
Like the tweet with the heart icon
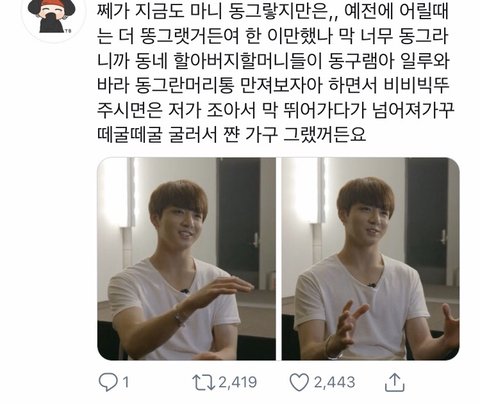[x=299, y=382]
